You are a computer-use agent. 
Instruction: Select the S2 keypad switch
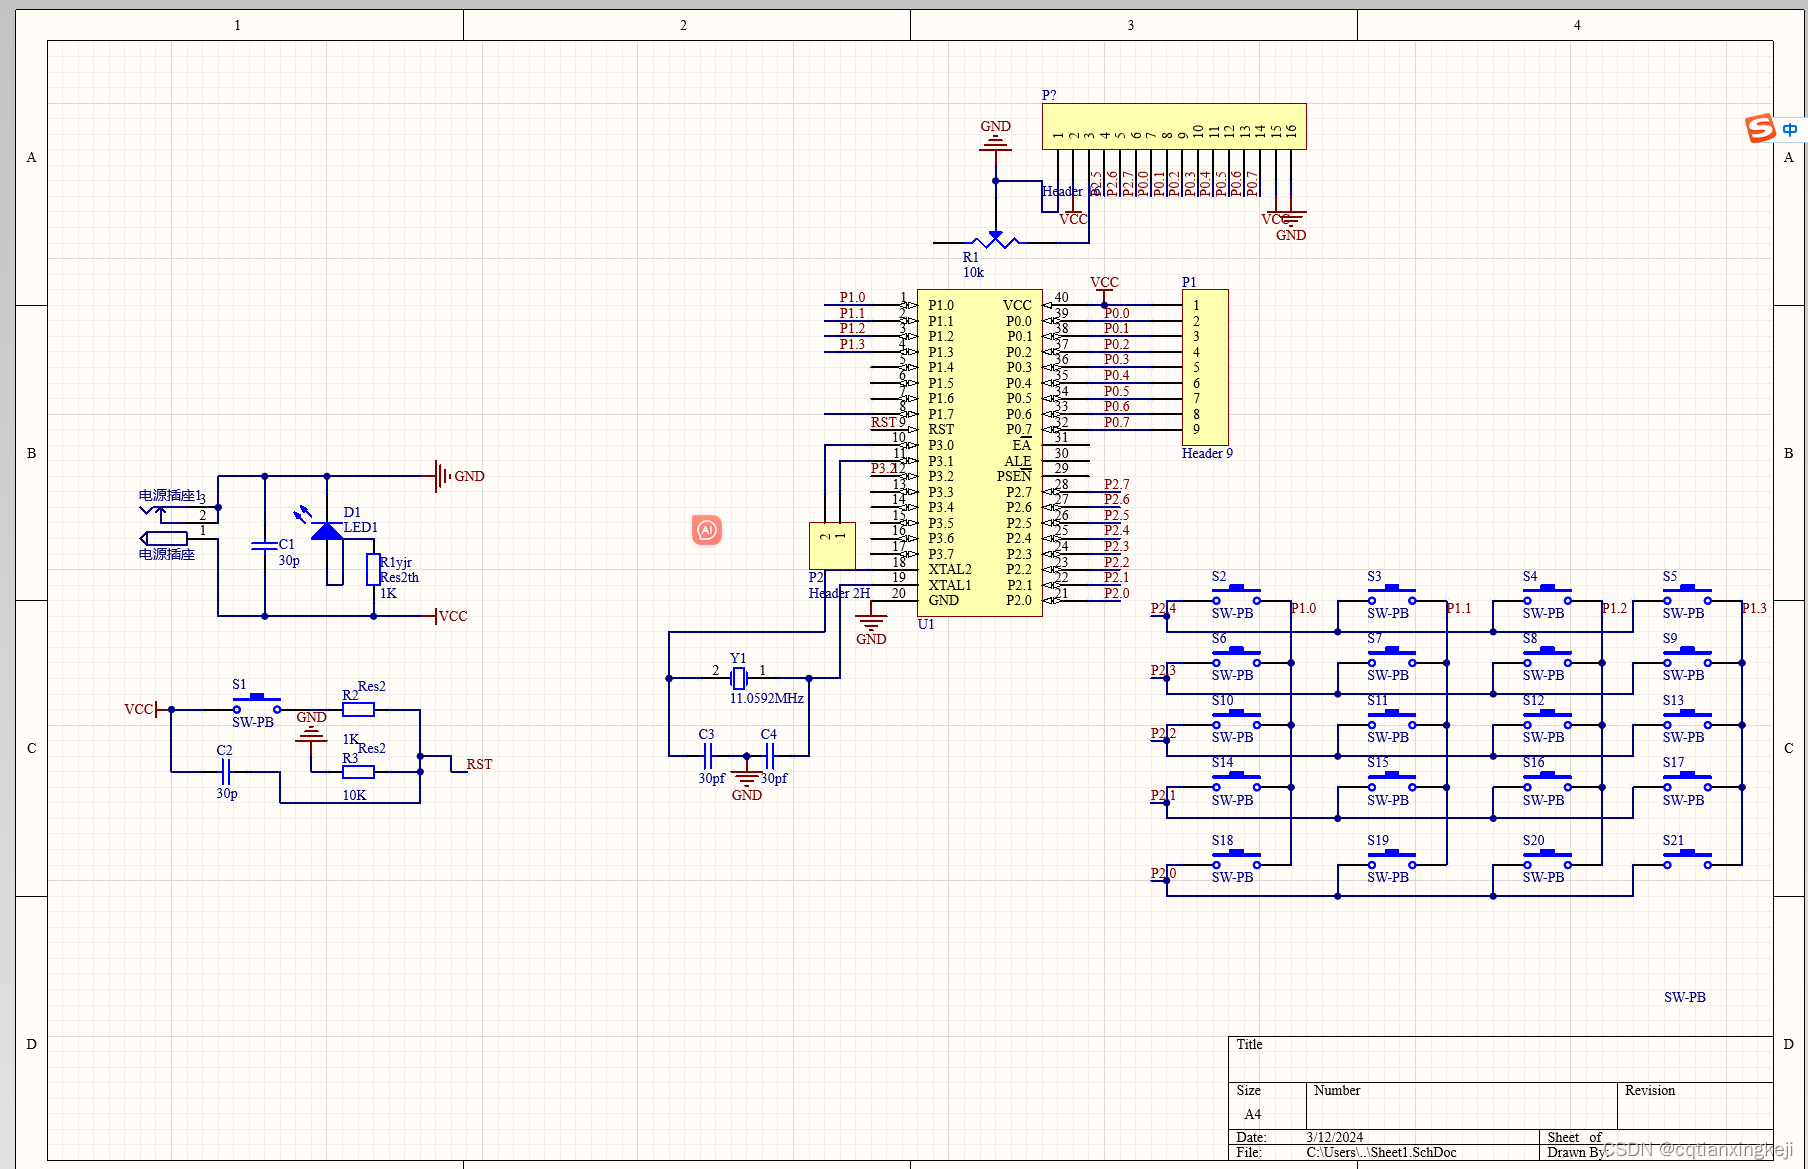[x=1236, y=595]
